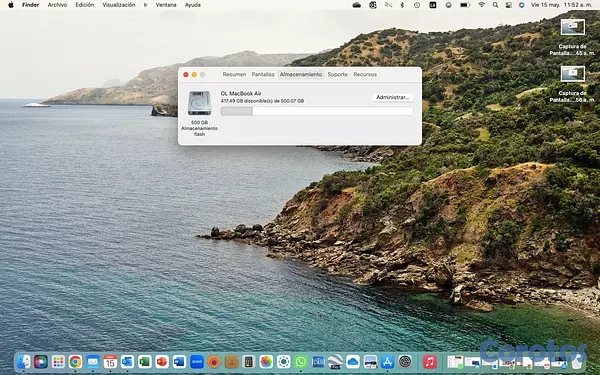Viewport: 600px width, 375px height.
Task: Open OneDrive cloud icon in the Dock
Action: (x=352, y=361)
